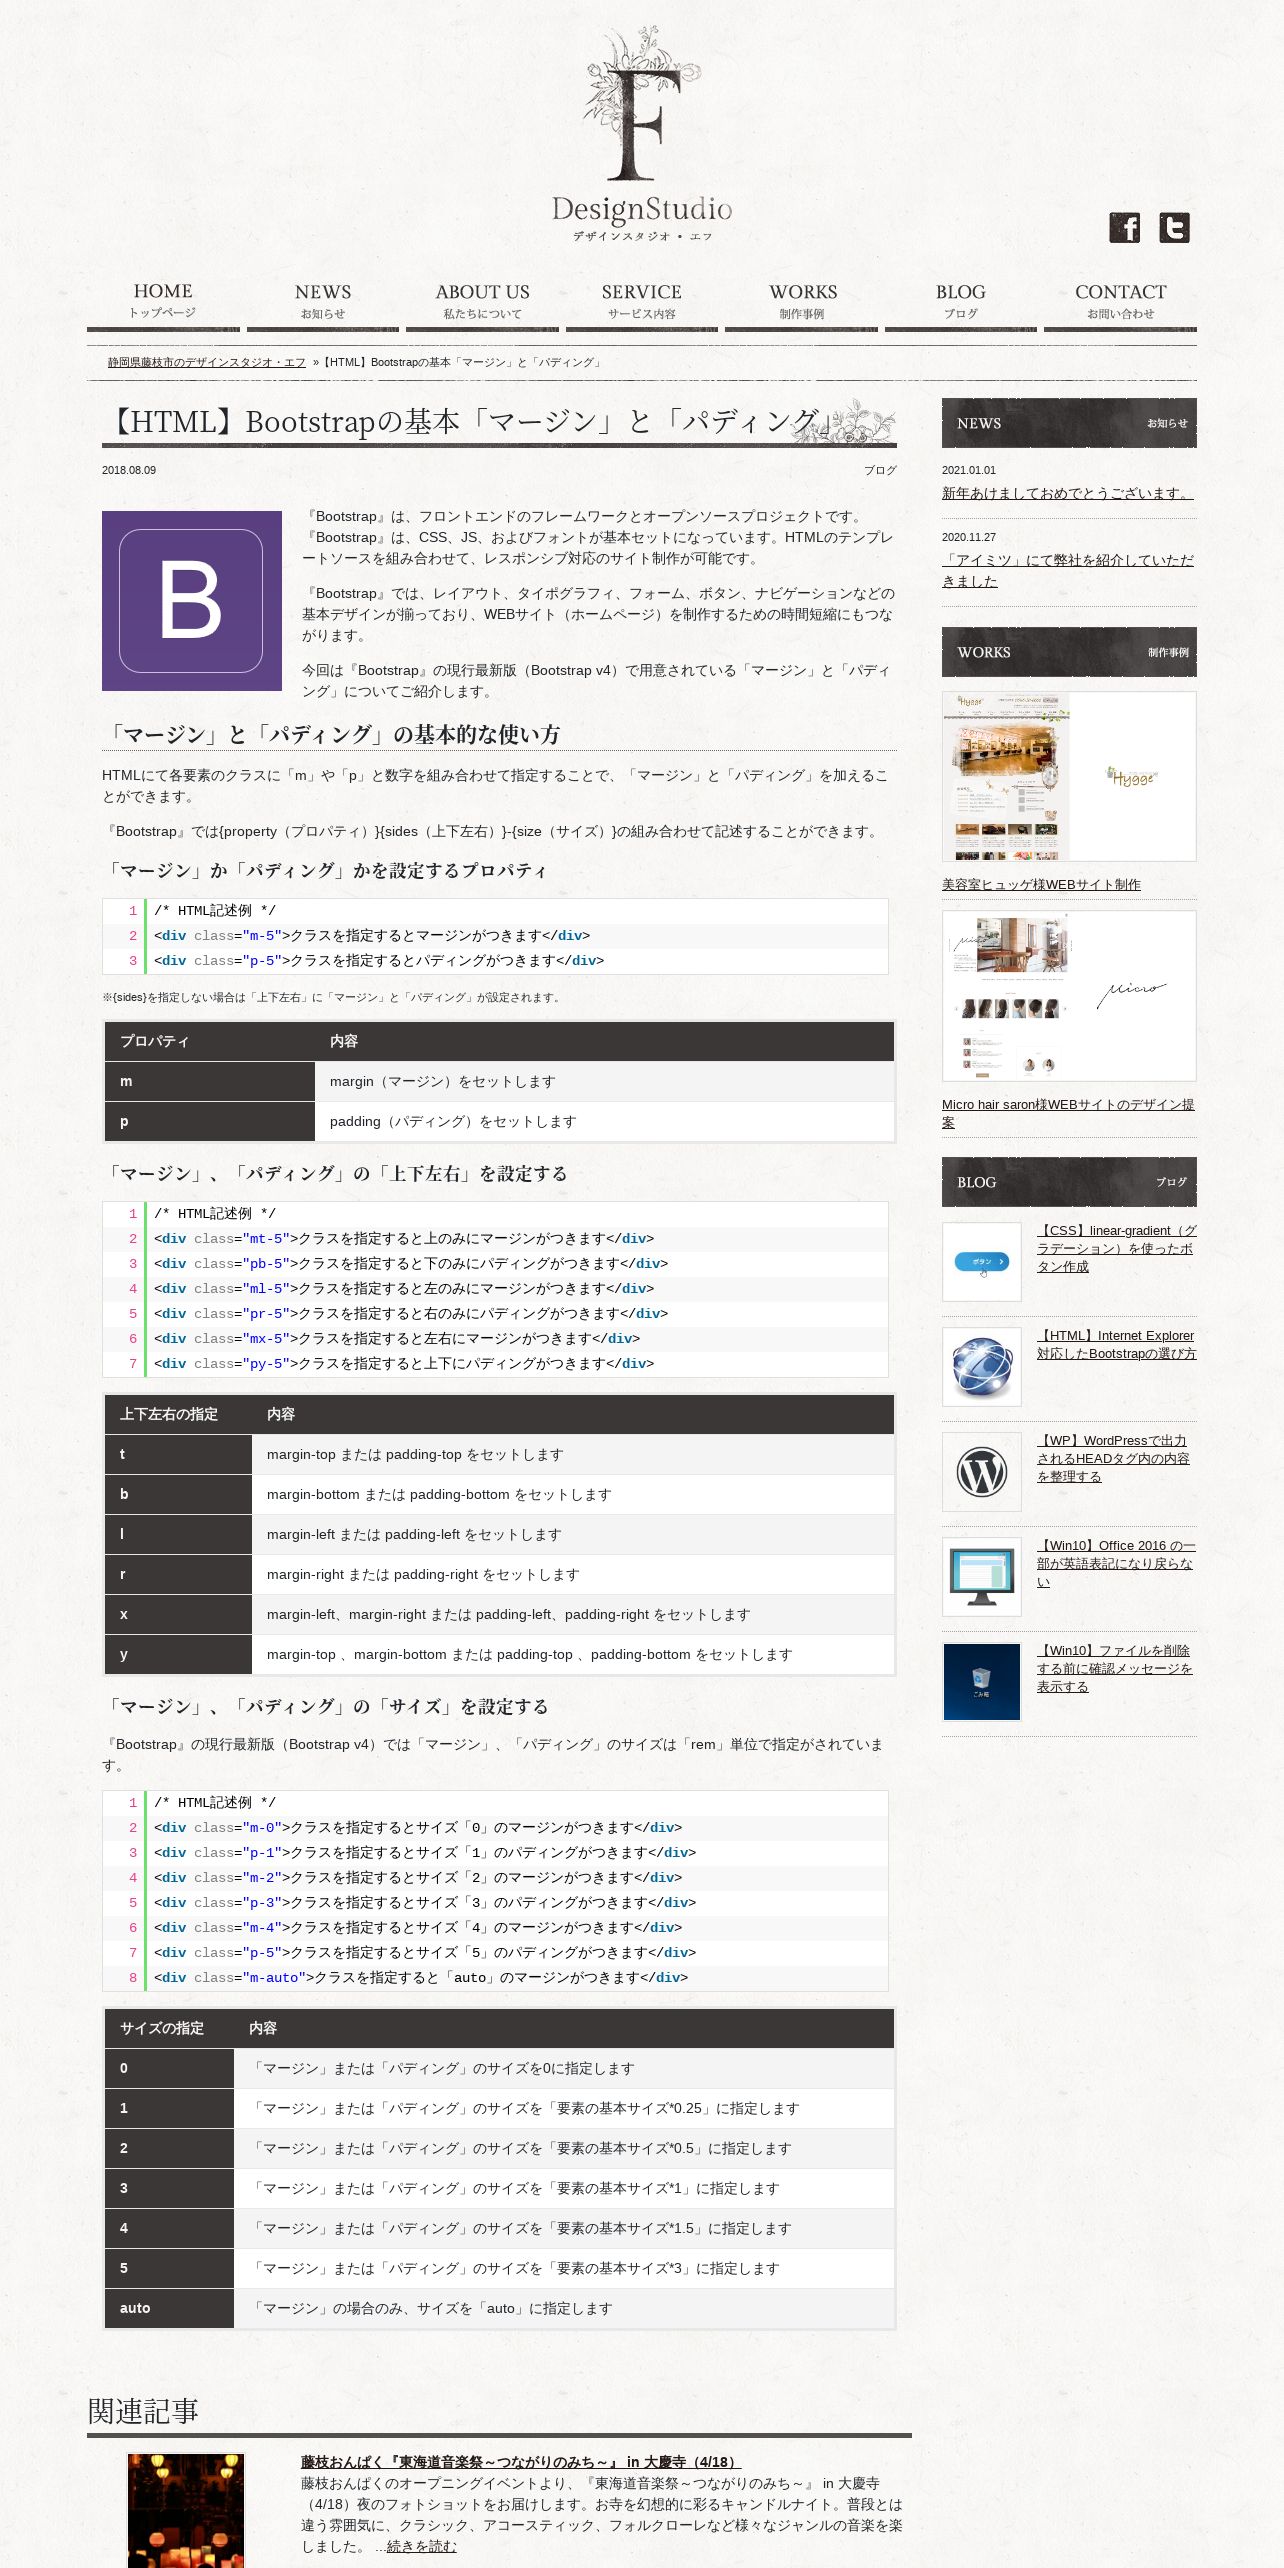
Task: Click table cell padding（パディング）をセットします
Action: click(604, 1121)
